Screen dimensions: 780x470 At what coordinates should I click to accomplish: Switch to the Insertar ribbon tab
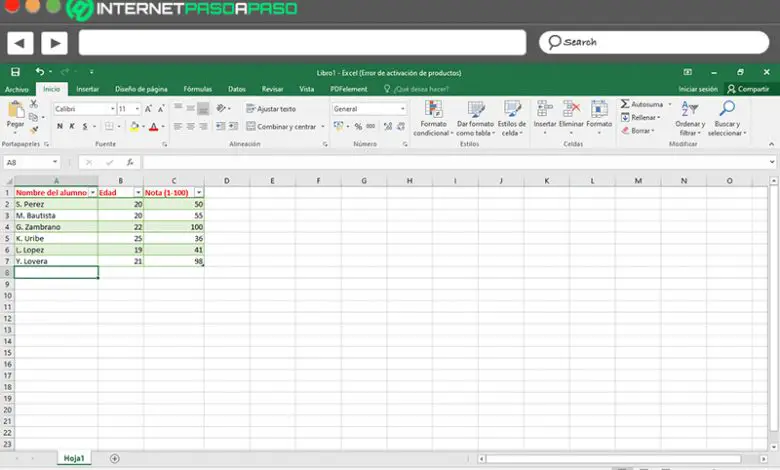coord(88,89)
